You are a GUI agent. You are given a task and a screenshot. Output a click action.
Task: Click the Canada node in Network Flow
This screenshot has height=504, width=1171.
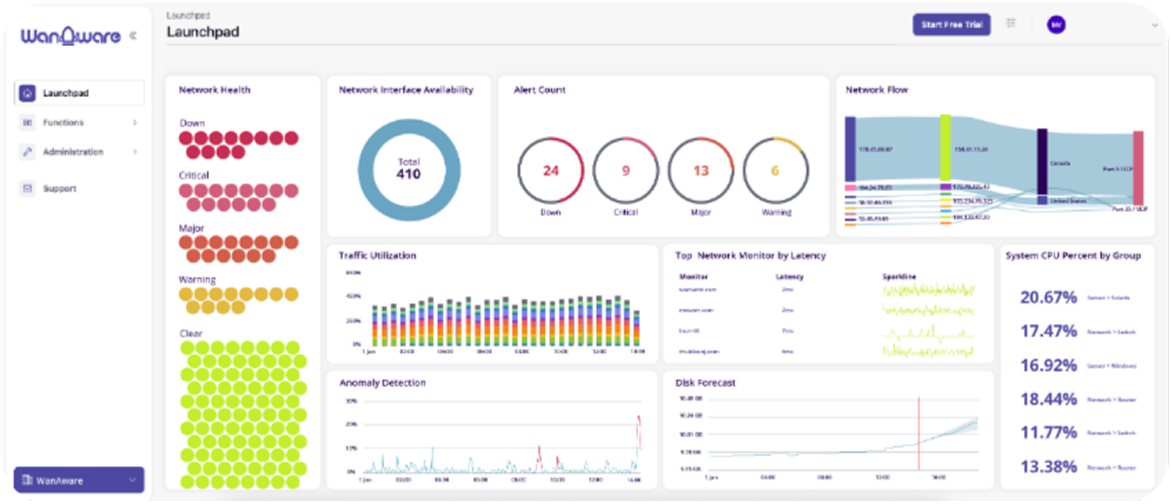pos(1042,162)
